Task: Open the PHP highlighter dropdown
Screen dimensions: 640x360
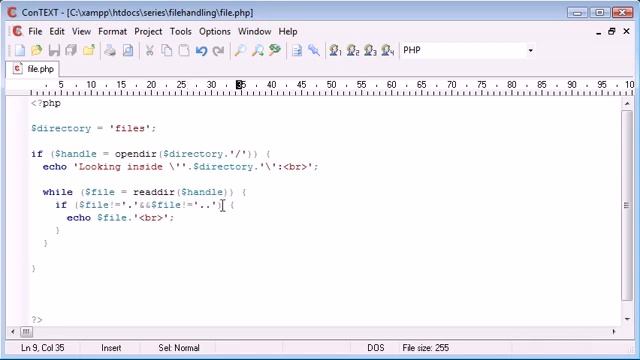Action: tap(530, 51)
